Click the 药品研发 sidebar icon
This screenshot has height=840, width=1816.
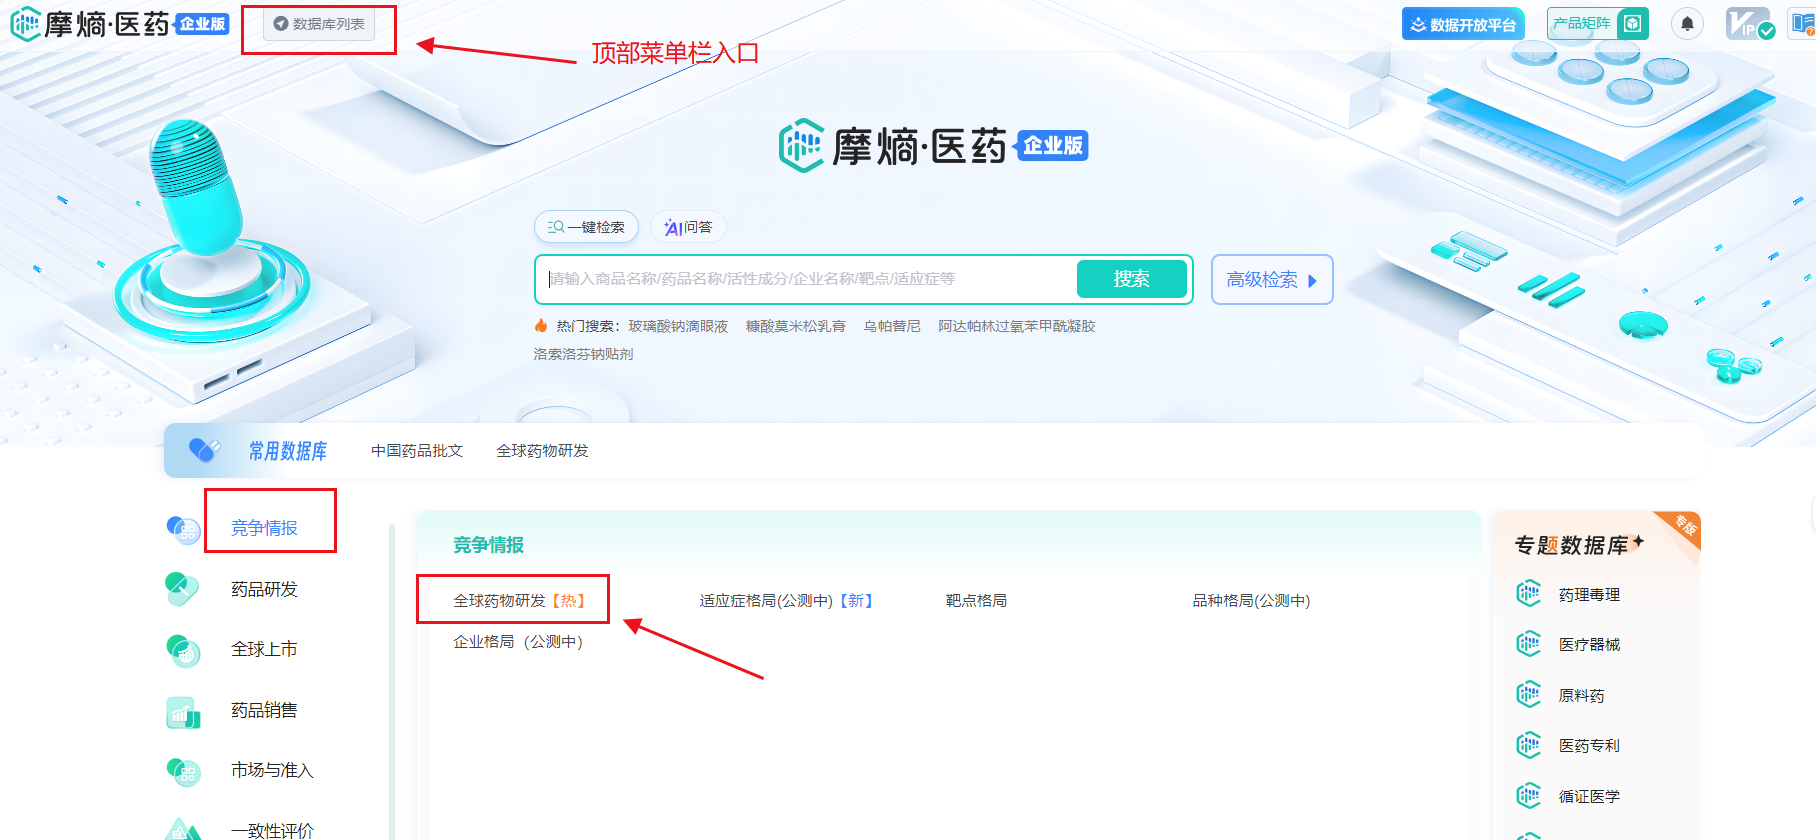point(183,589)
